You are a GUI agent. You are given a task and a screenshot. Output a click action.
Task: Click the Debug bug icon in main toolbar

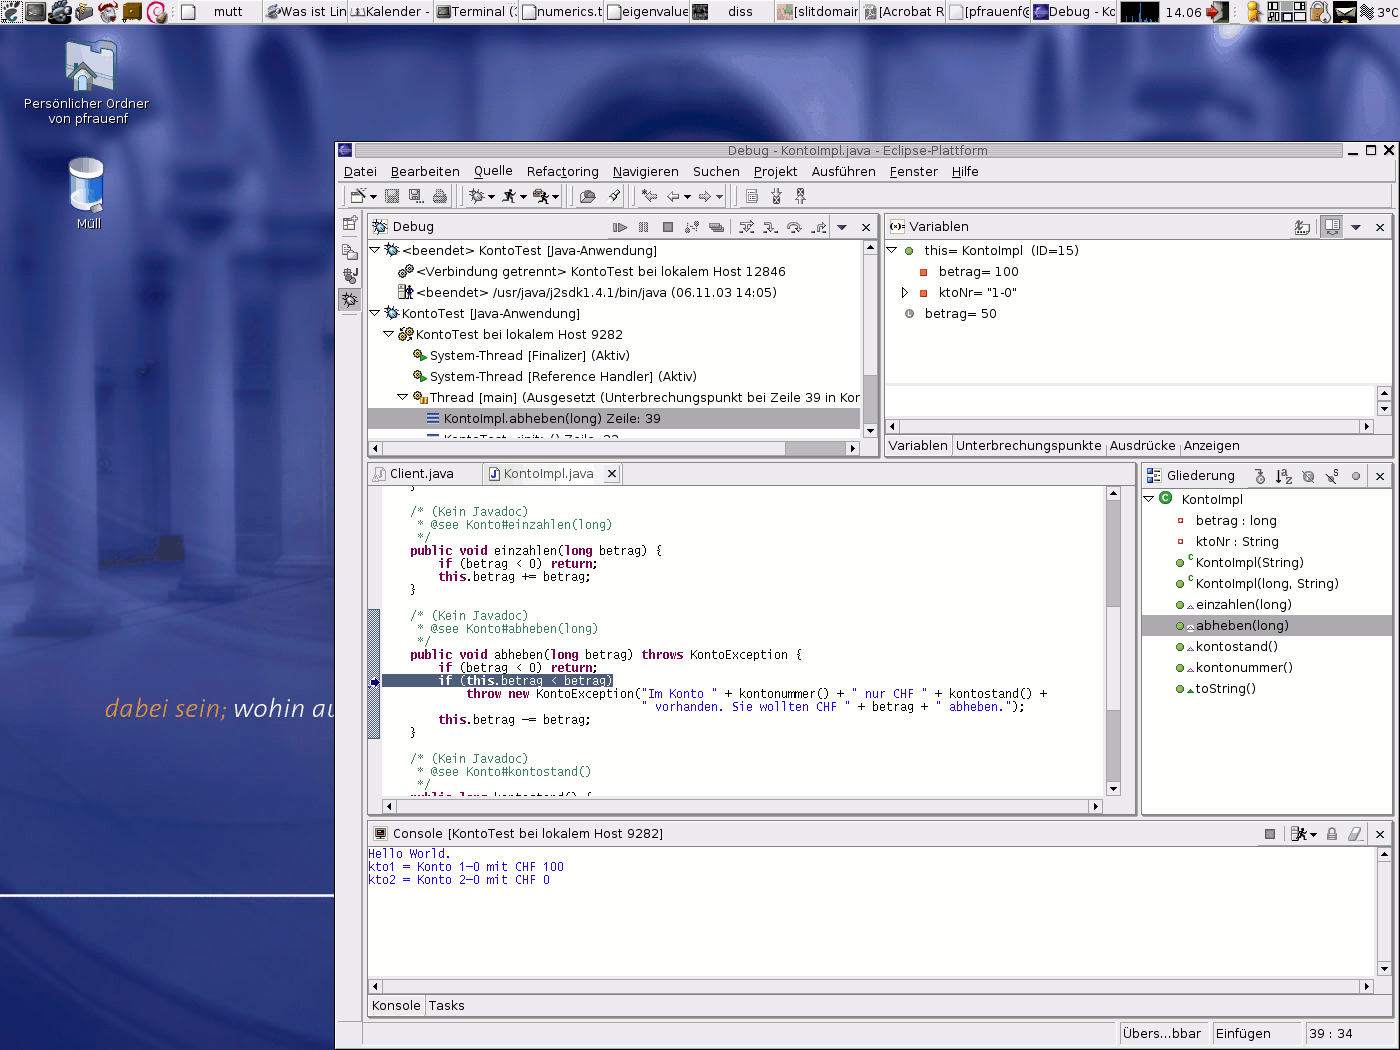[477, 196]
